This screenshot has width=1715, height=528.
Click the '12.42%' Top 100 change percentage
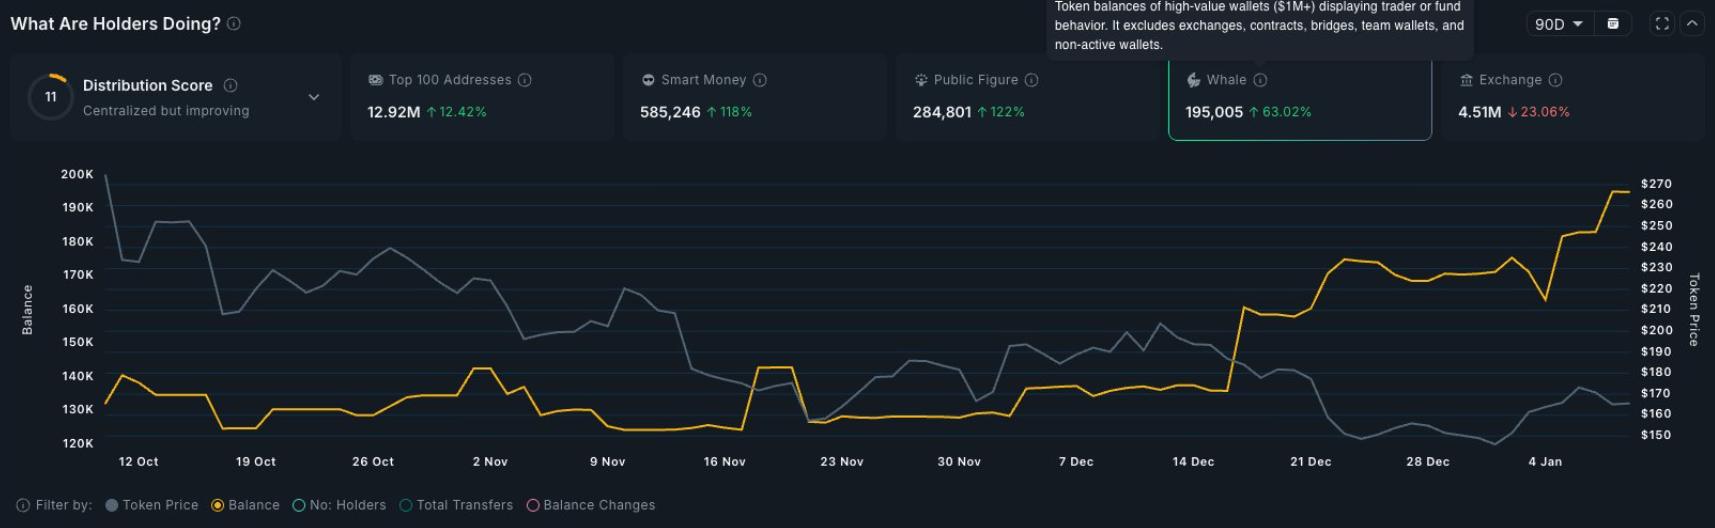point(463,112)
